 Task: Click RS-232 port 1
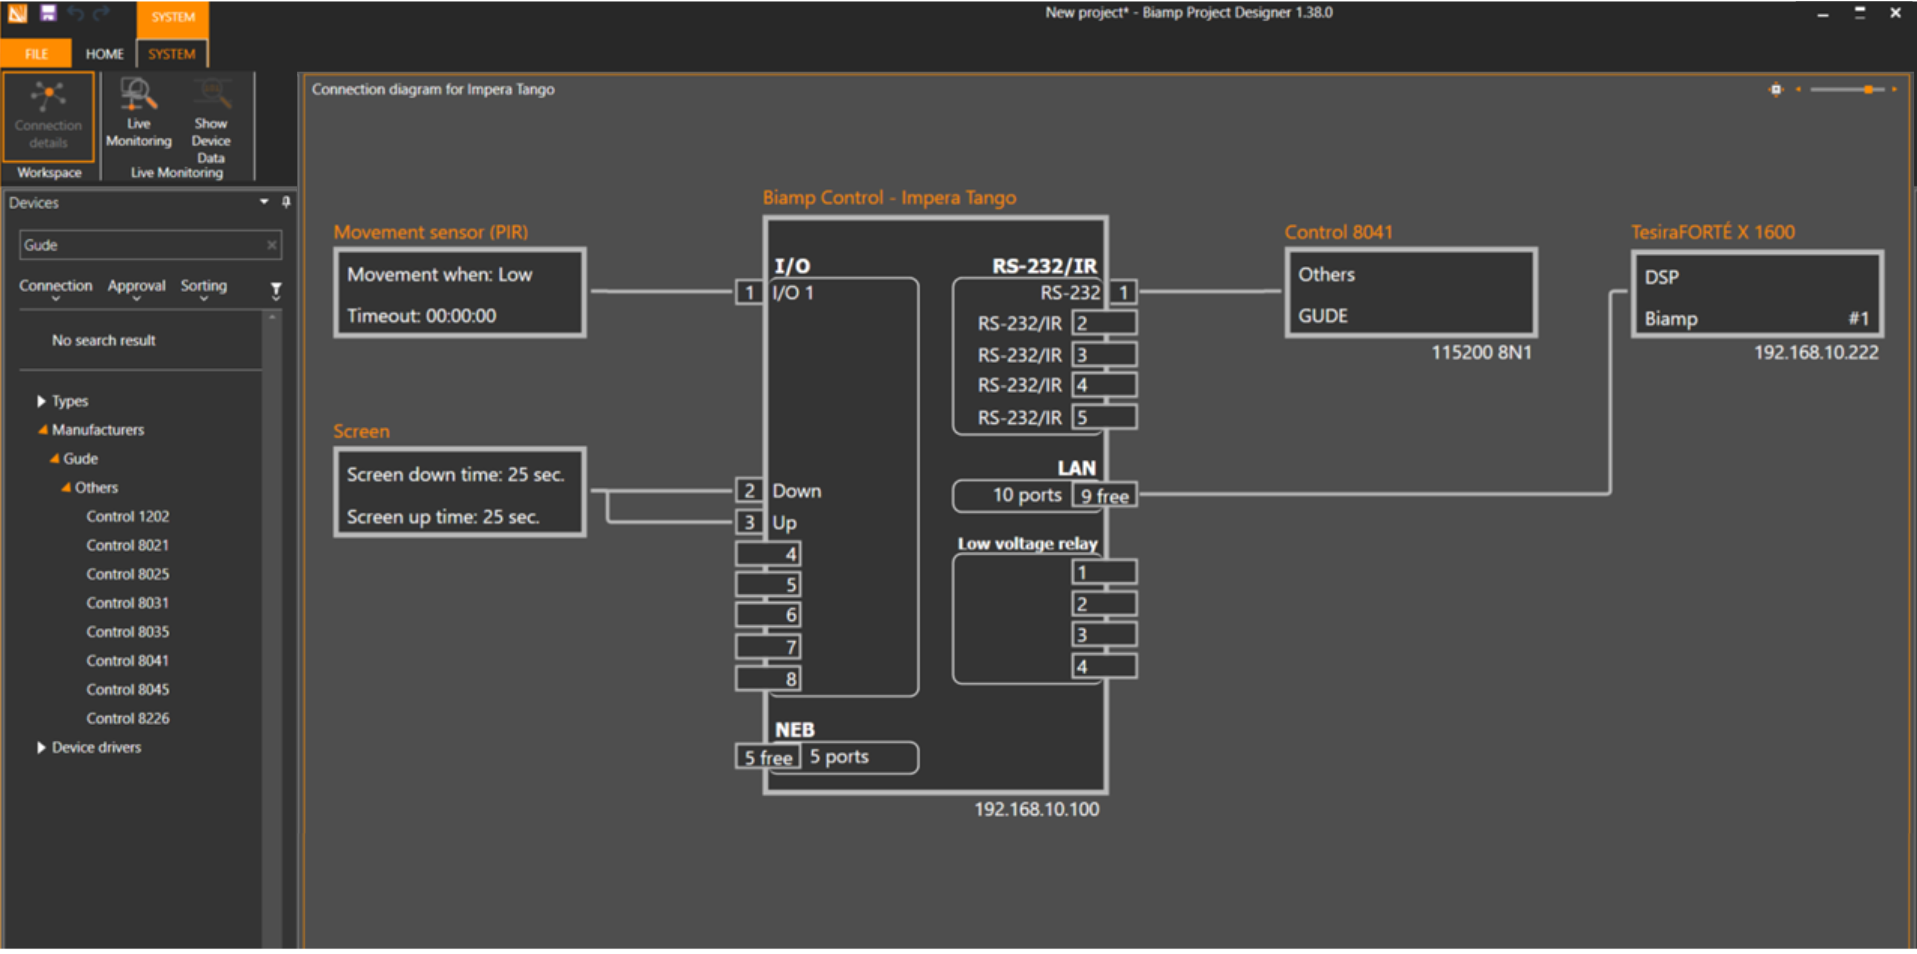coord(1123,292)
